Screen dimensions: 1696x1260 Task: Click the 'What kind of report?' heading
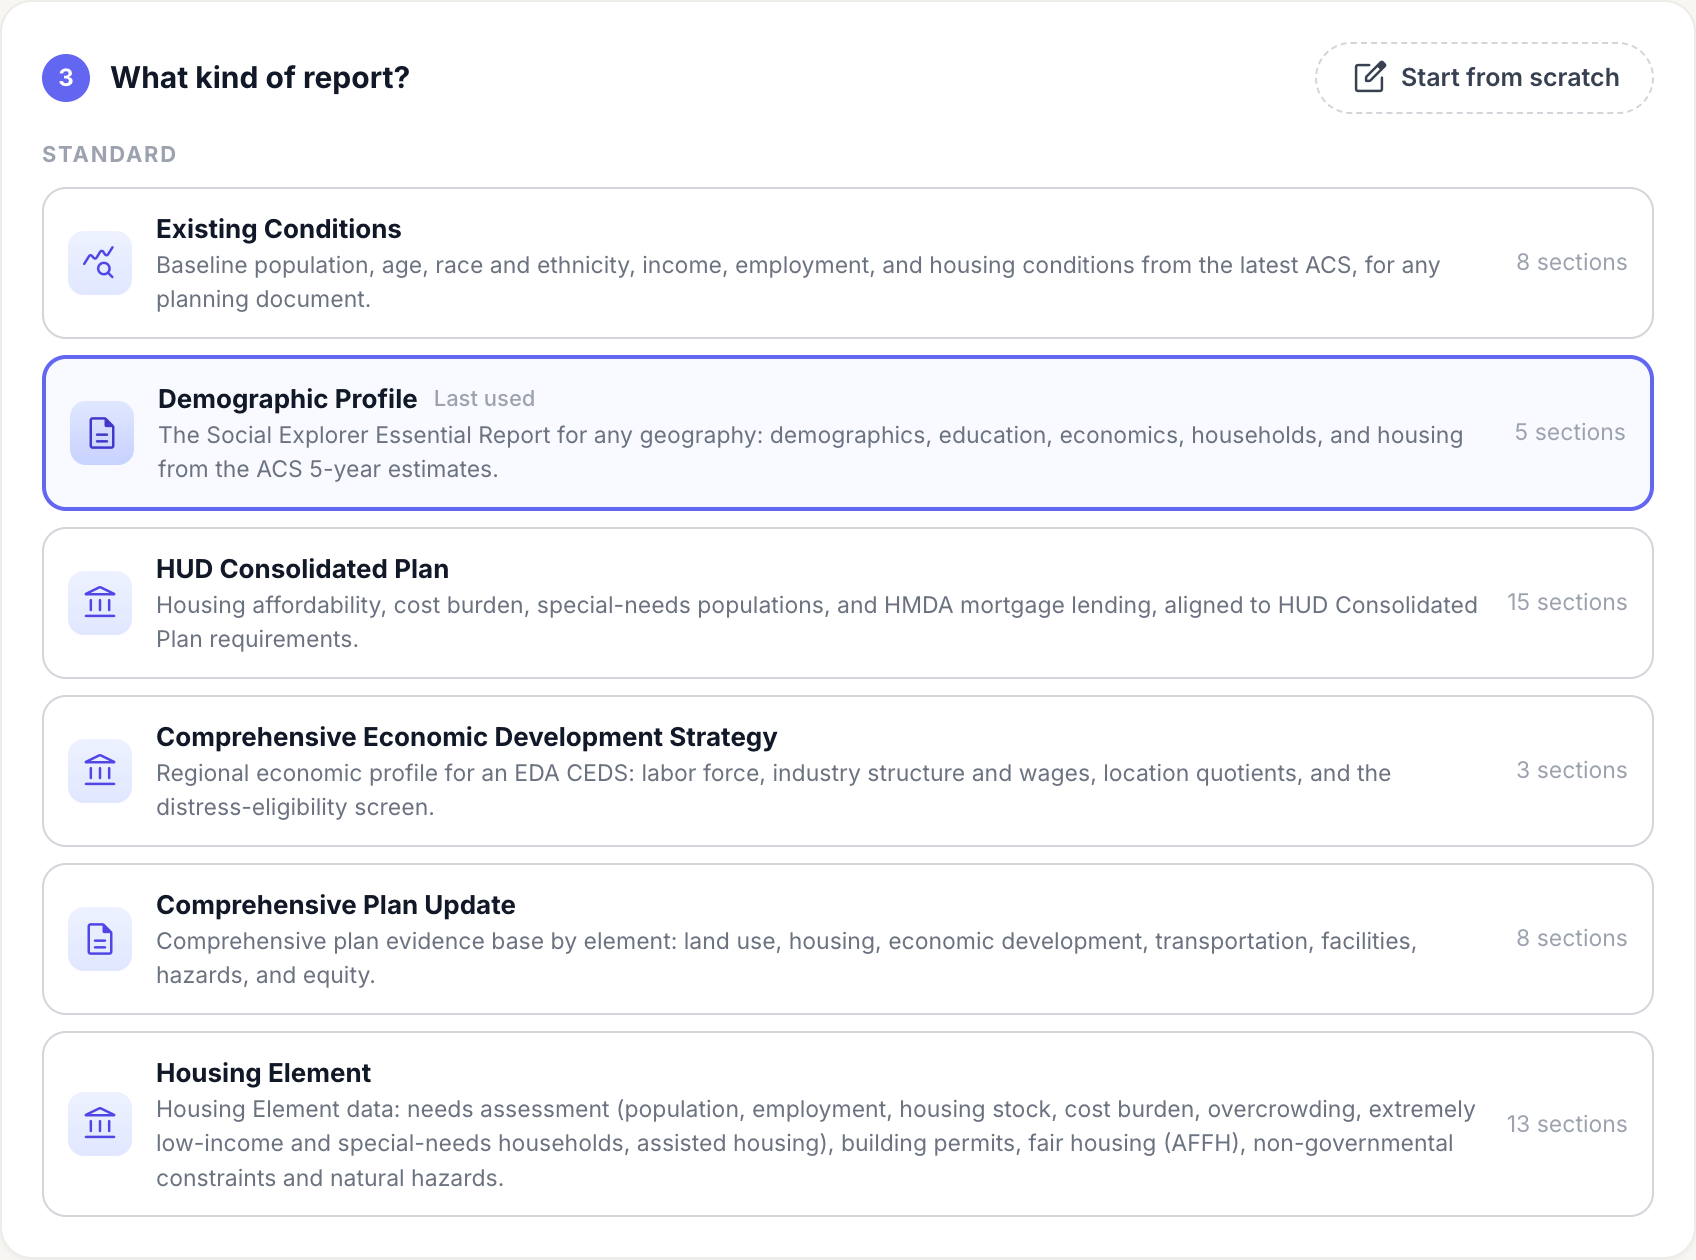click(x=260, y=78)
